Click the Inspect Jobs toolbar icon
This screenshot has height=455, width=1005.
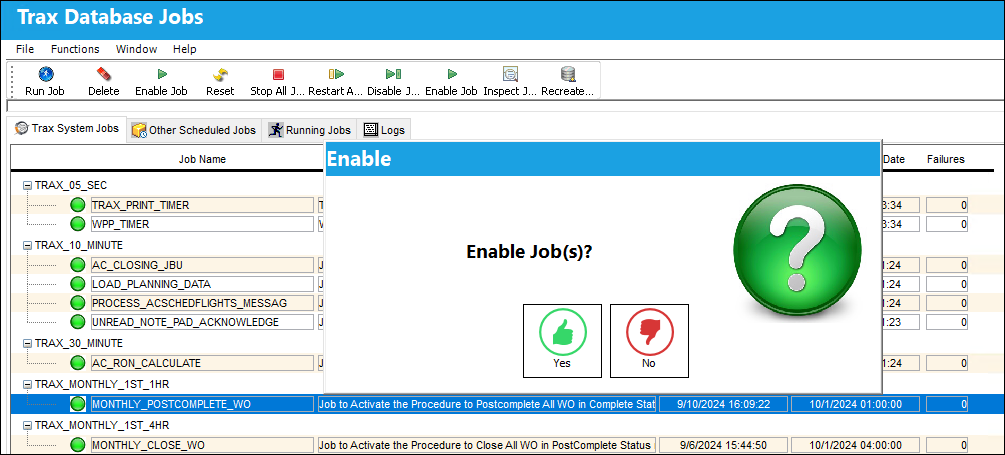(510, 74)
